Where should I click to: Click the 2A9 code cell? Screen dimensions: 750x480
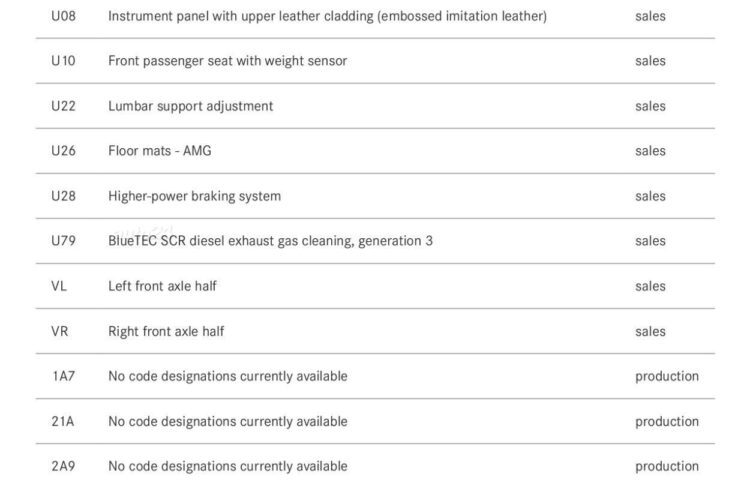coord(62,466)
